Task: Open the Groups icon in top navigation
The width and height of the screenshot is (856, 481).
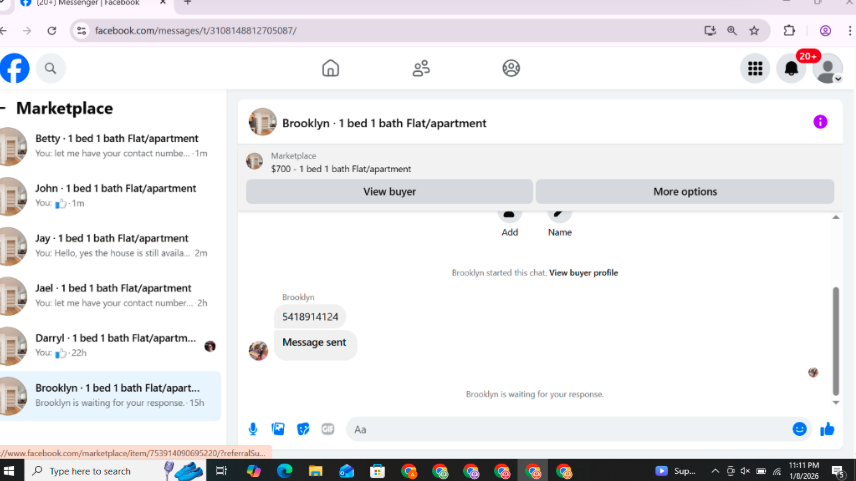Action: (x=511, y=68)
